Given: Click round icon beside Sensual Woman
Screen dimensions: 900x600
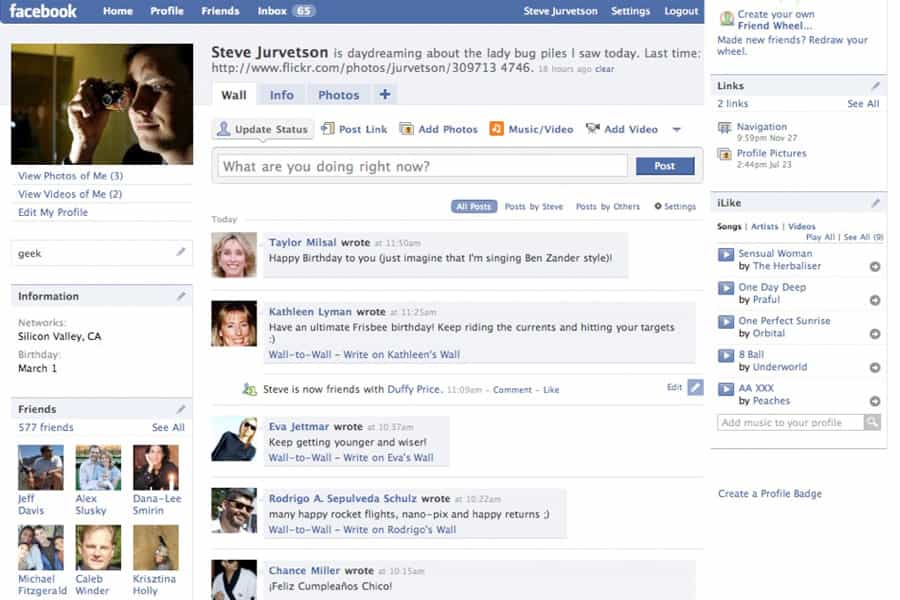Looking at the screenshot, I should pos(875,266).
